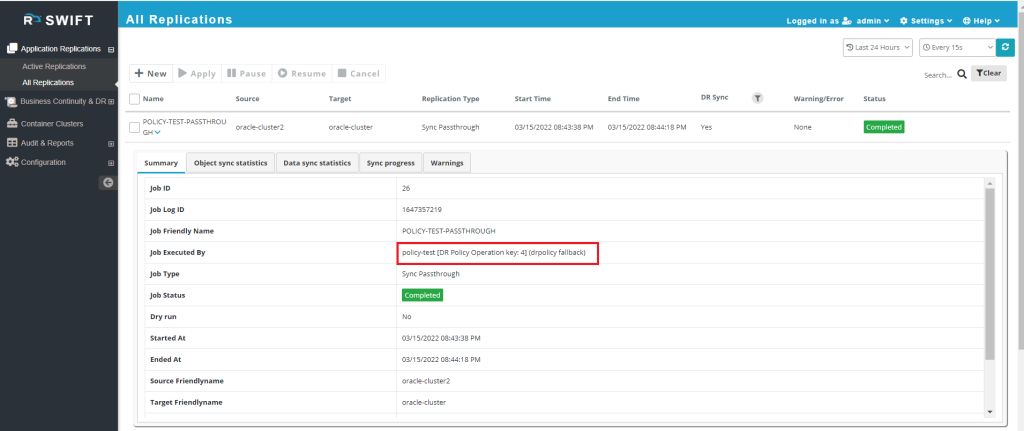The image size is (1024, 431).
Task: Click the Job Executed By policy-test value
Action: point(494,252)
